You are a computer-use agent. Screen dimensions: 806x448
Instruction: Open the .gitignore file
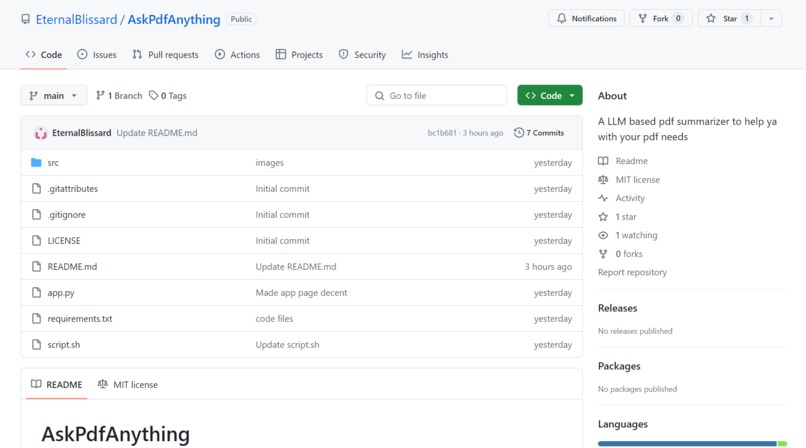click(66, 215)
